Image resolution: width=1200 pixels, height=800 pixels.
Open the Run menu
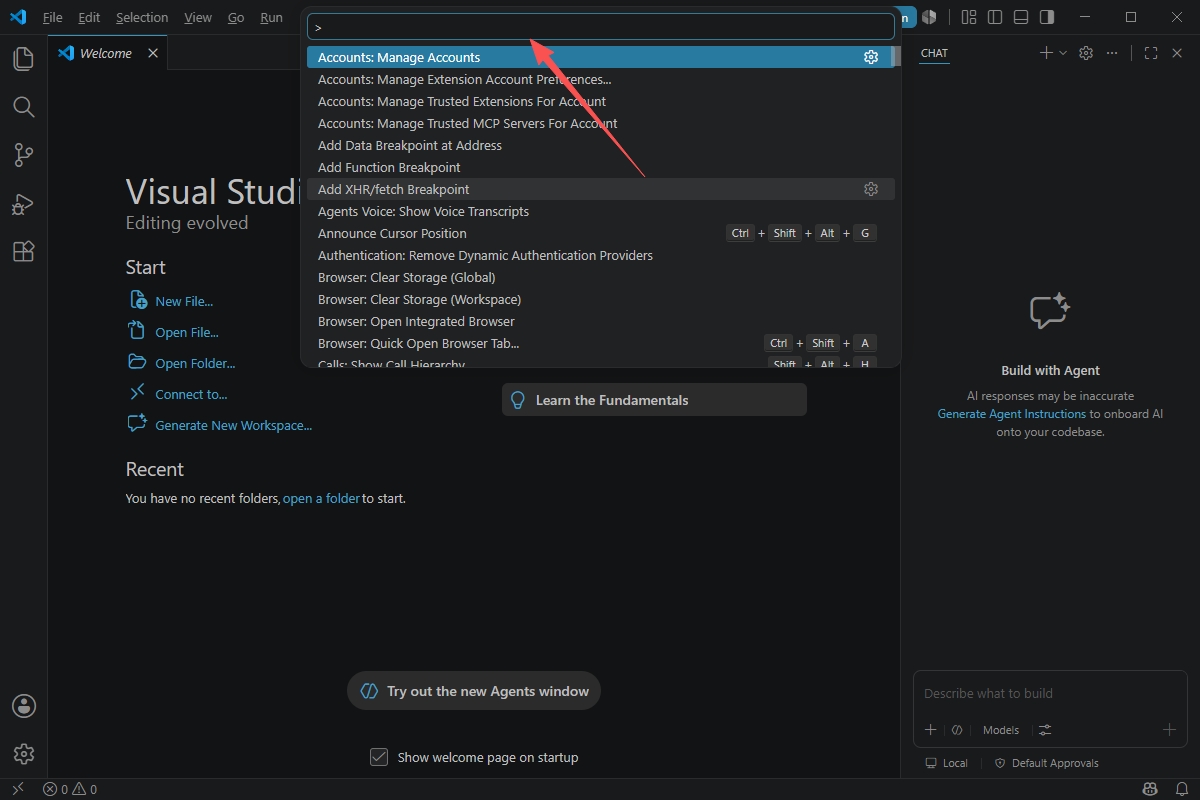(271, 17)
